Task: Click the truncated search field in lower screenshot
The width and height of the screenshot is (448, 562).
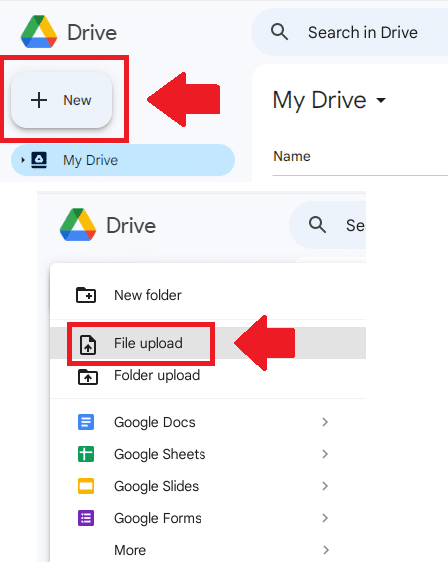Action: point(327,225)
